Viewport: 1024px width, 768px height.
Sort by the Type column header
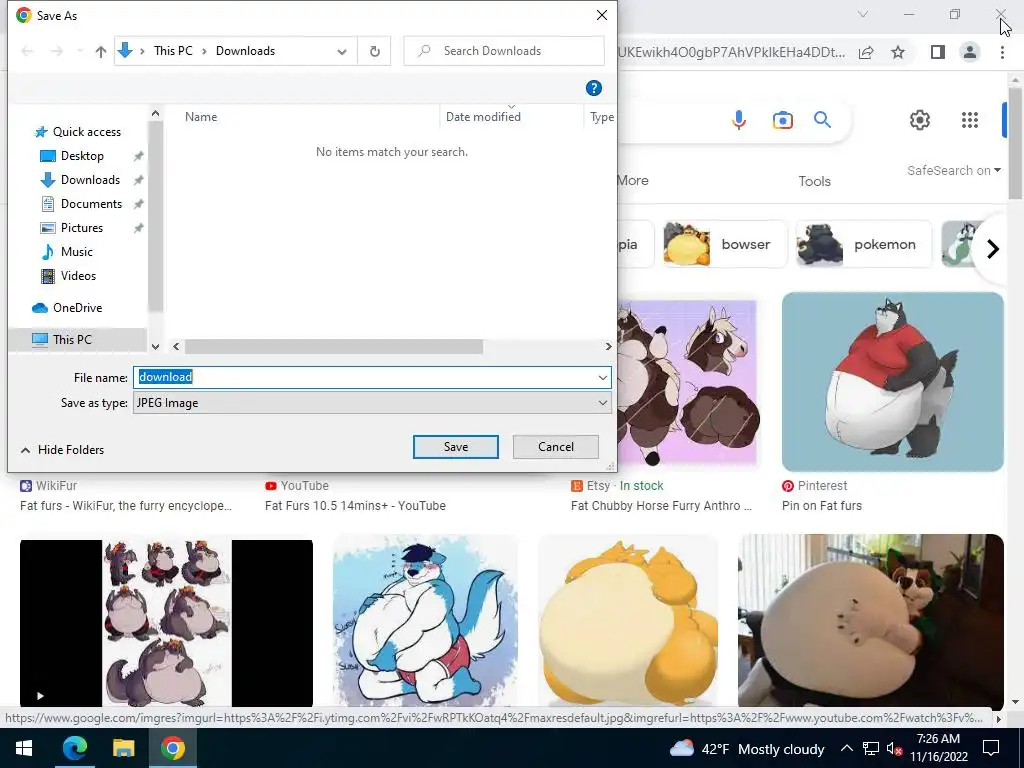click(601, 117)
